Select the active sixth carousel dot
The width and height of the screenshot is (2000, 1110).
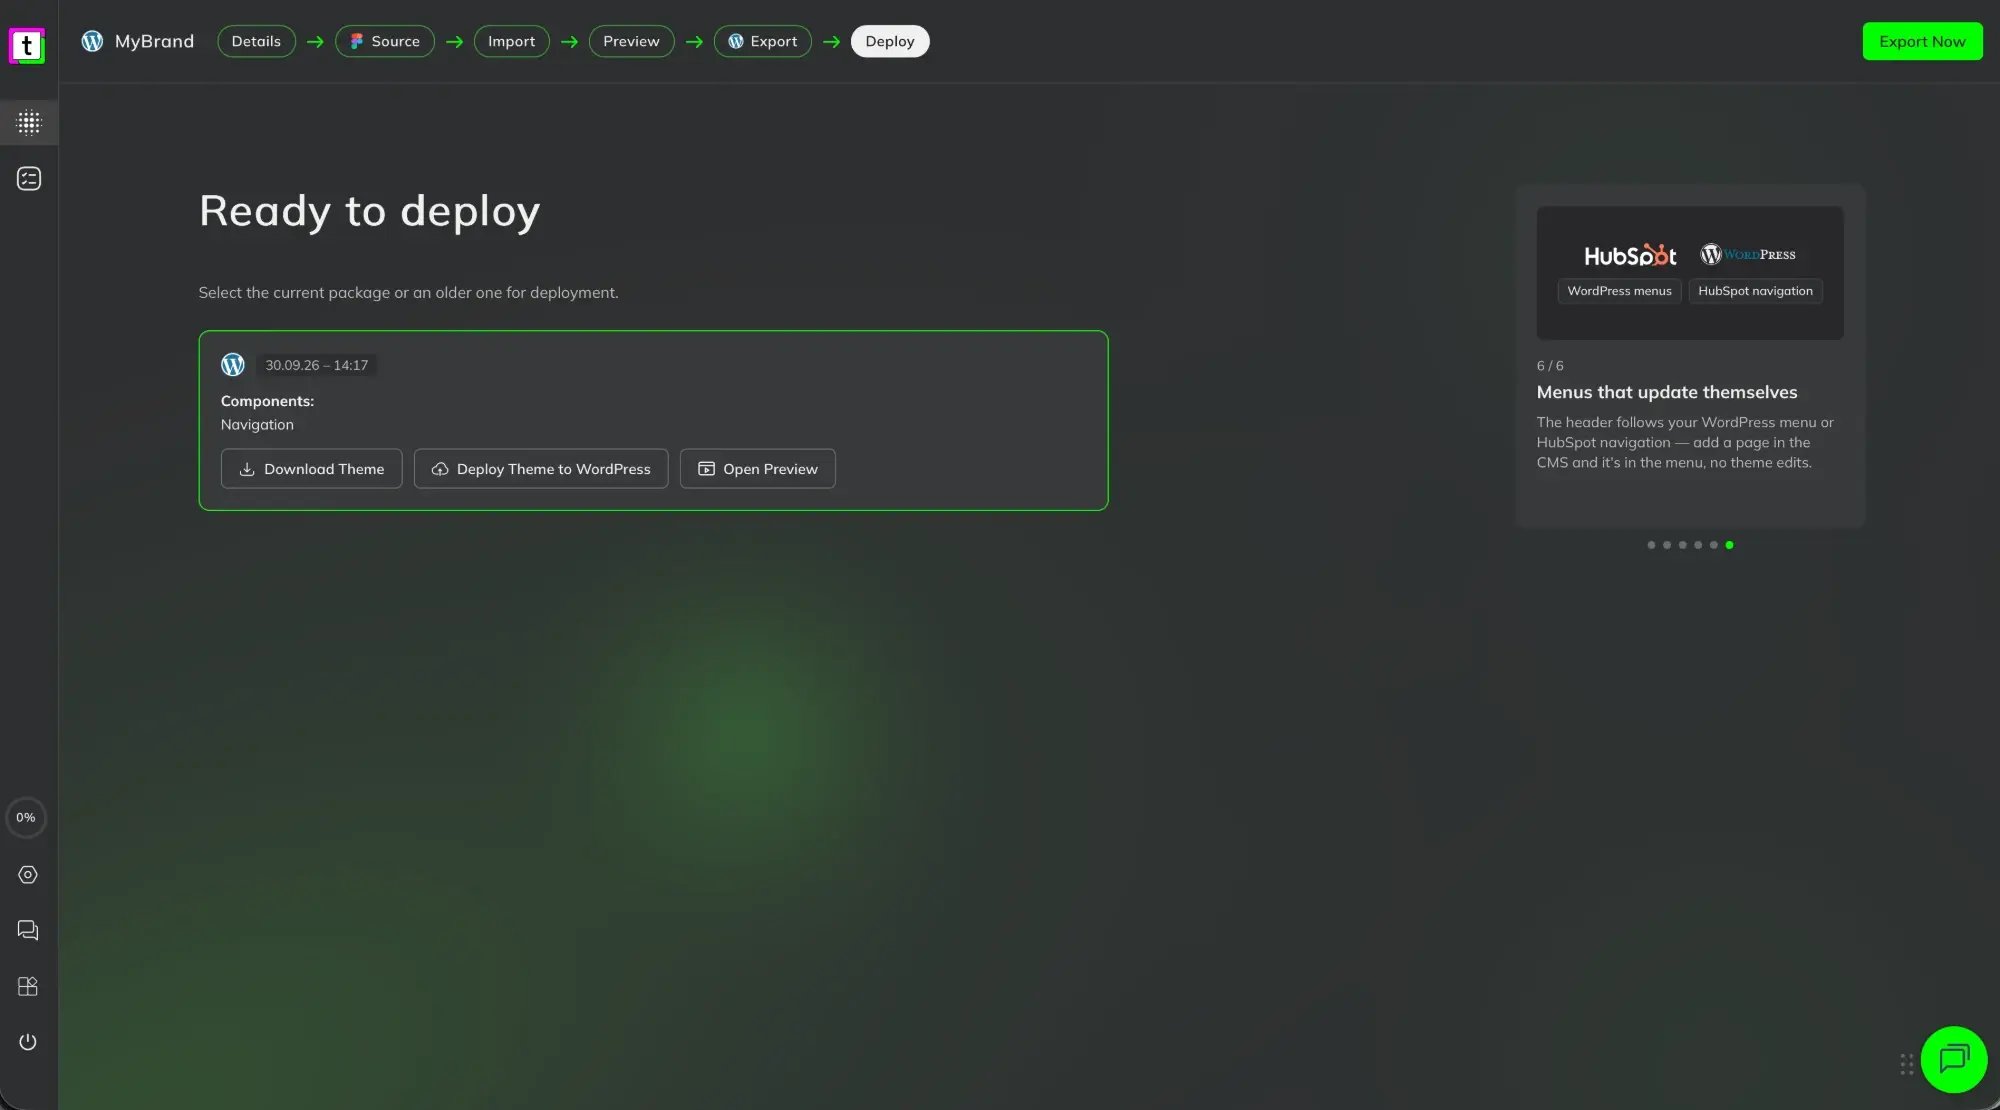pyautogui.click(x=1729, y=545)
